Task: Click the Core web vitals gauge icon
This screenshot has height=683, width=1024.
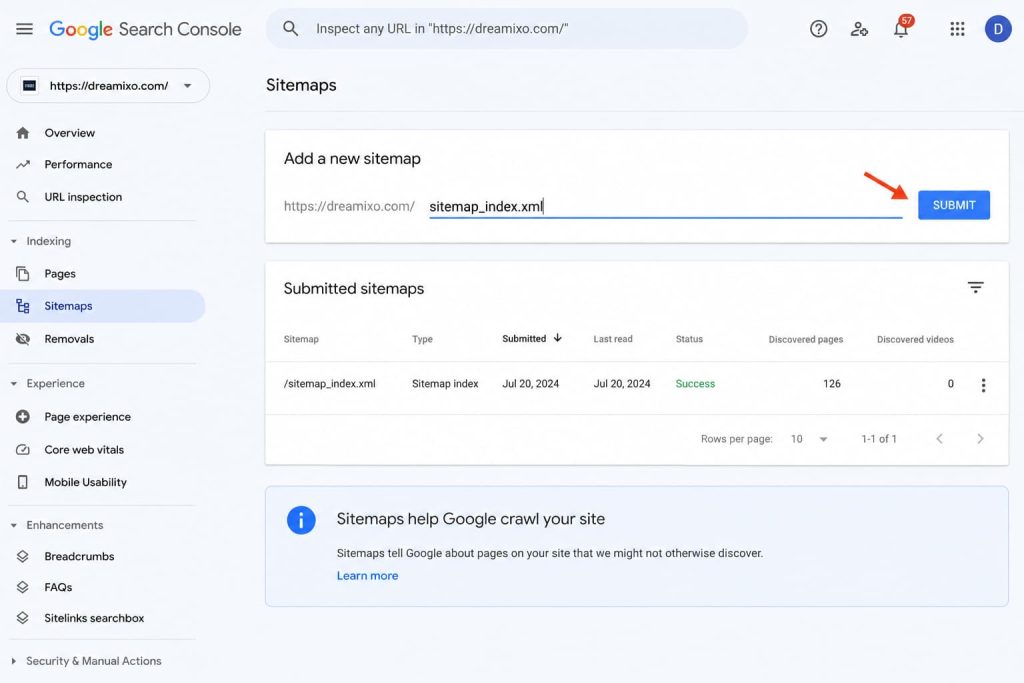Action: click(x=23, y=450)
